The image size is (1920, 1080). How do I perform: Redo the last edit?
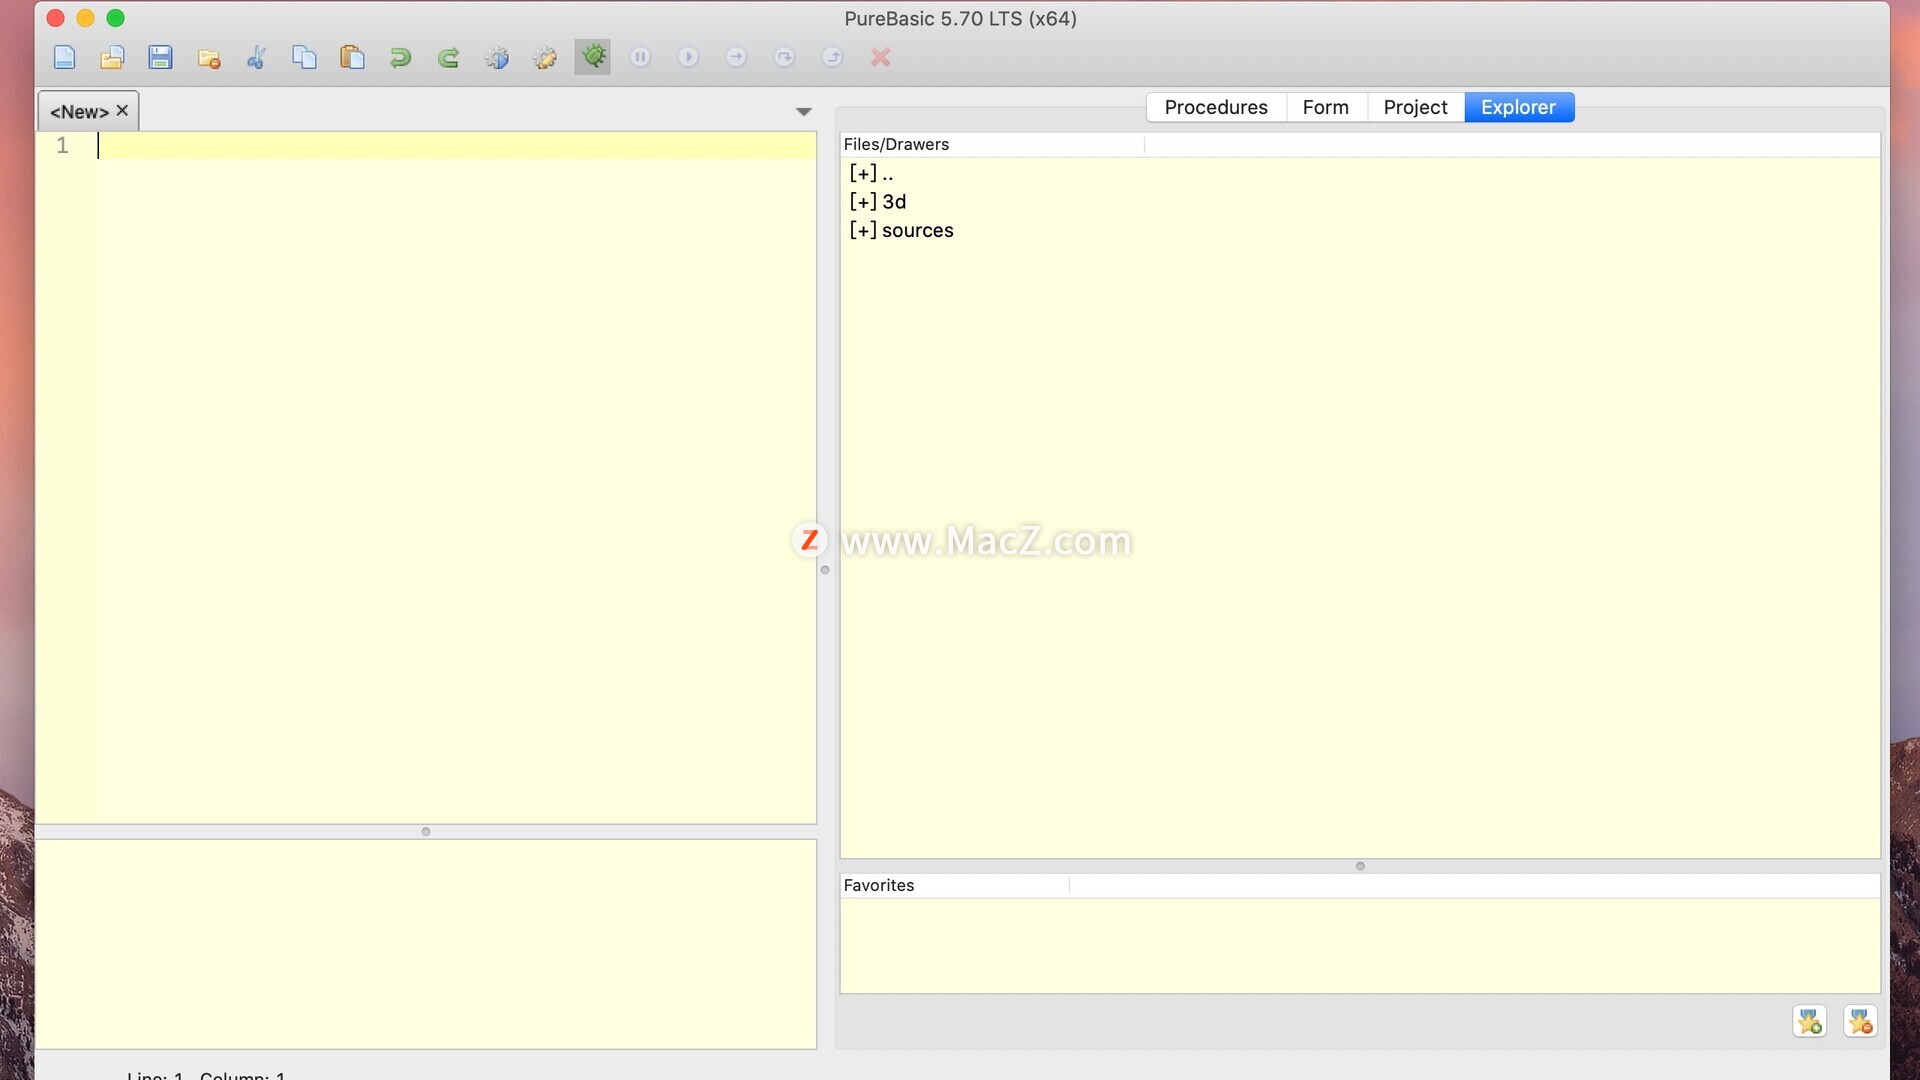(448, 57)
